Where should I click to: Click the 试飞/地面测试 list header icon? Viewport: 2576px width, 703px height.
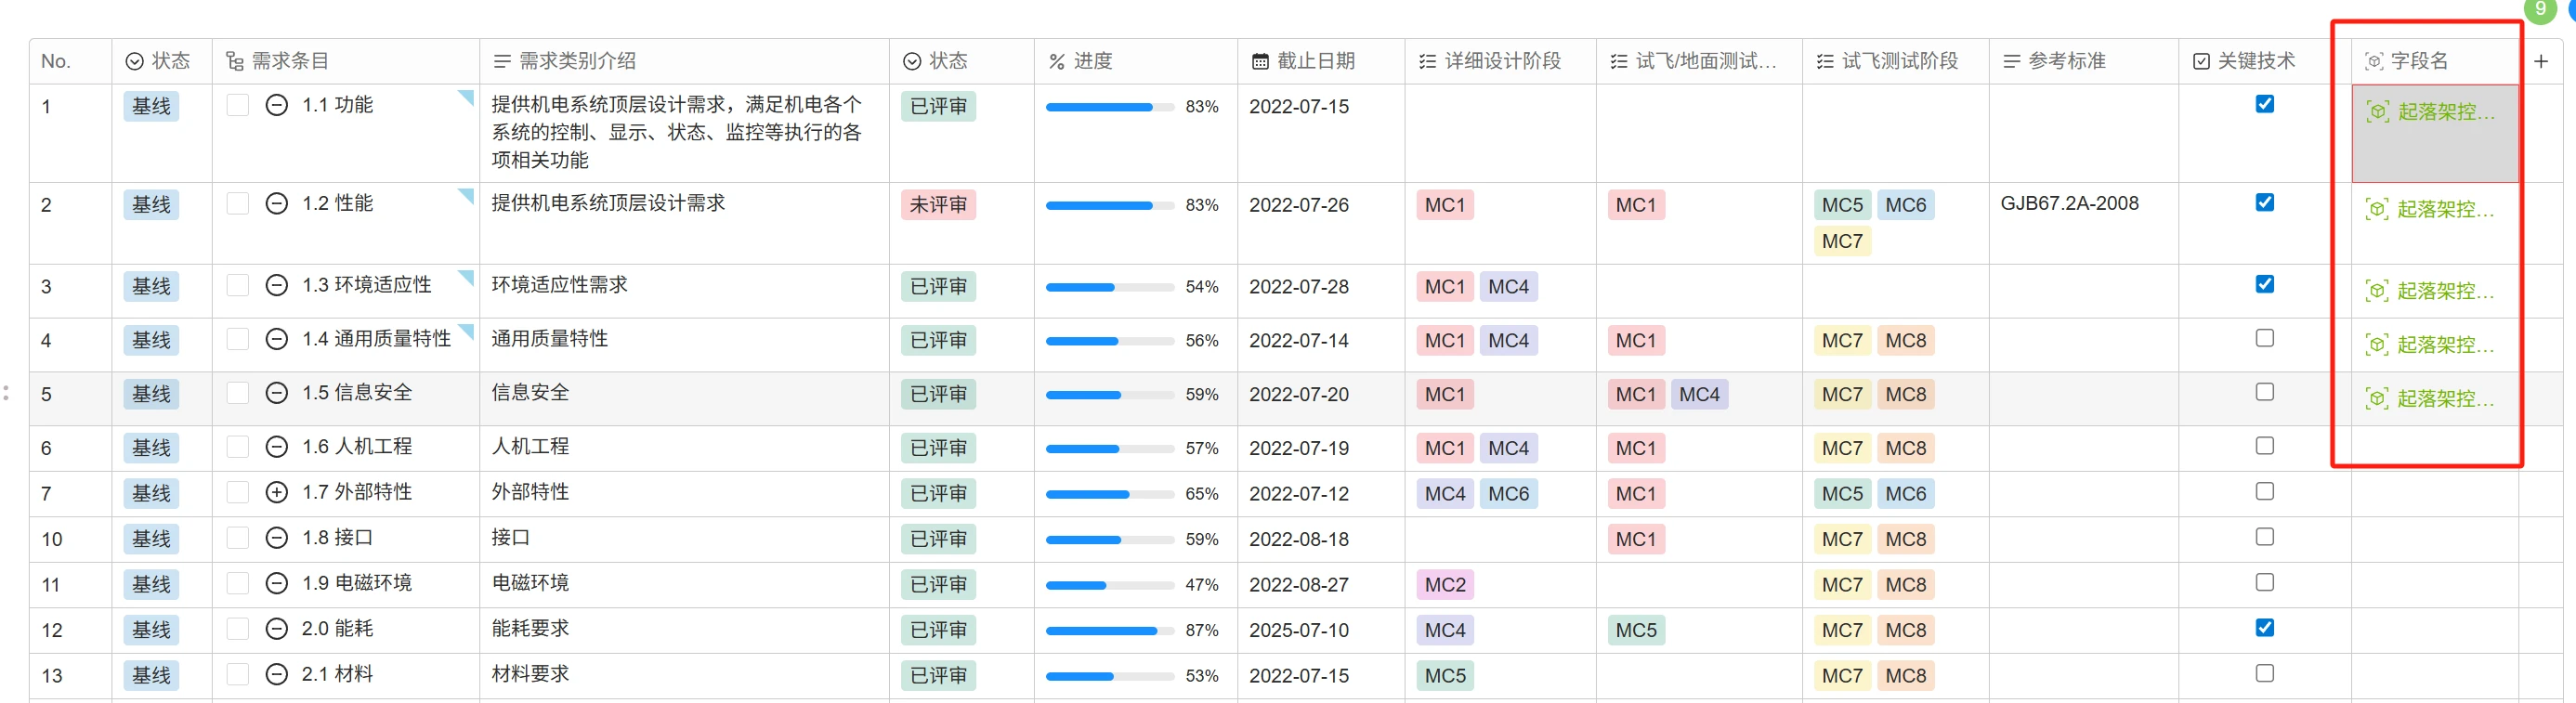pos(1619,61)
